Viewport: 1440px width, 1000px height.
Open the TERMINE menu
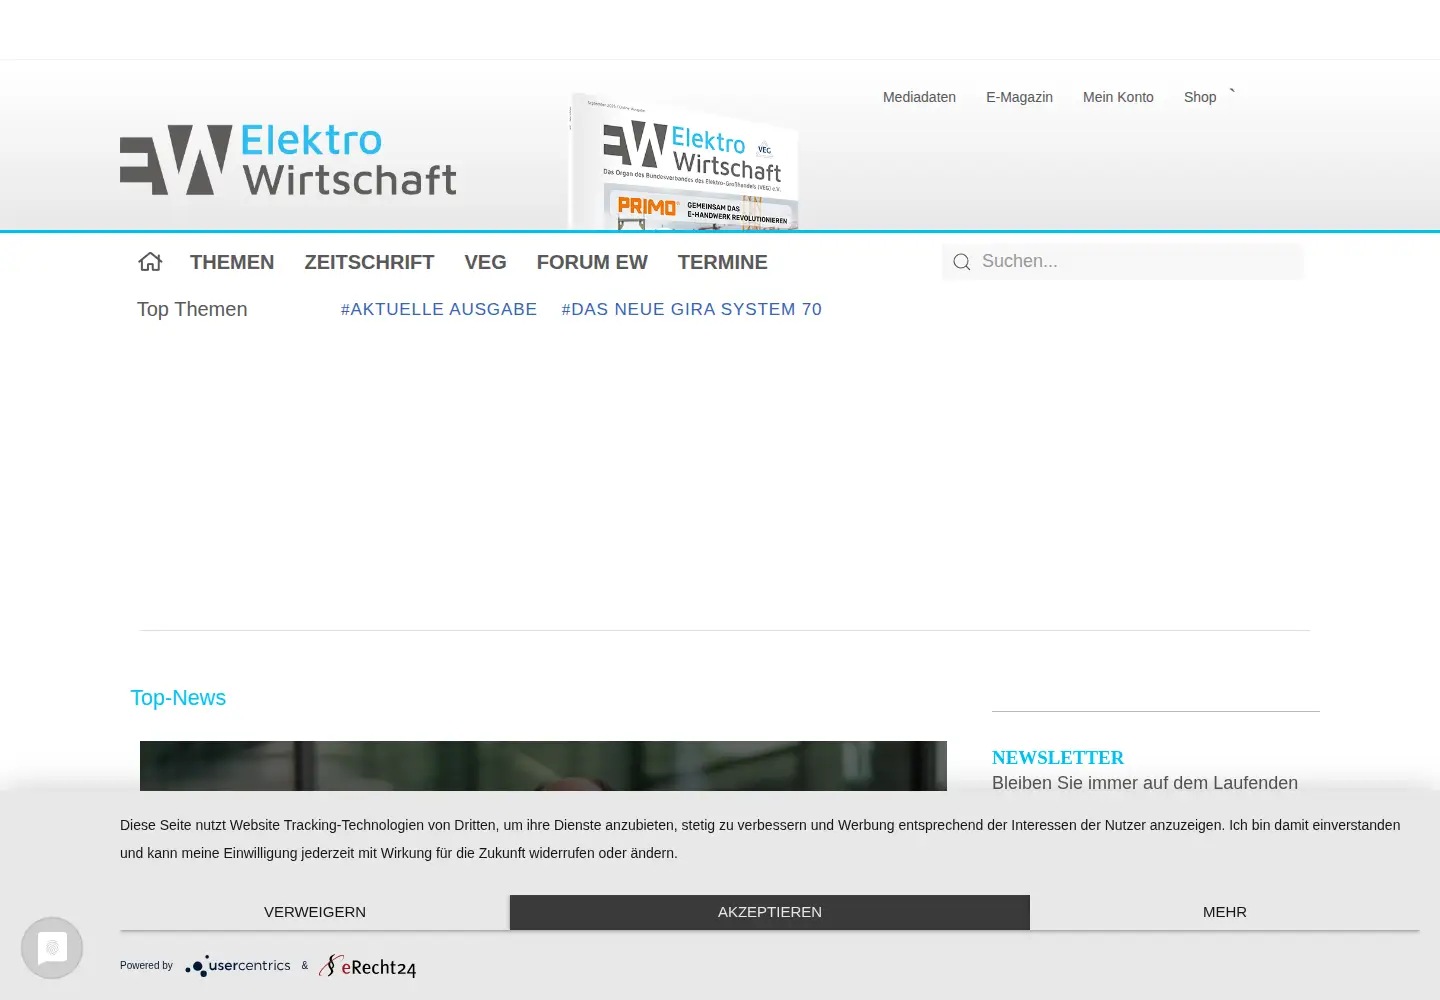click(723, 262)
